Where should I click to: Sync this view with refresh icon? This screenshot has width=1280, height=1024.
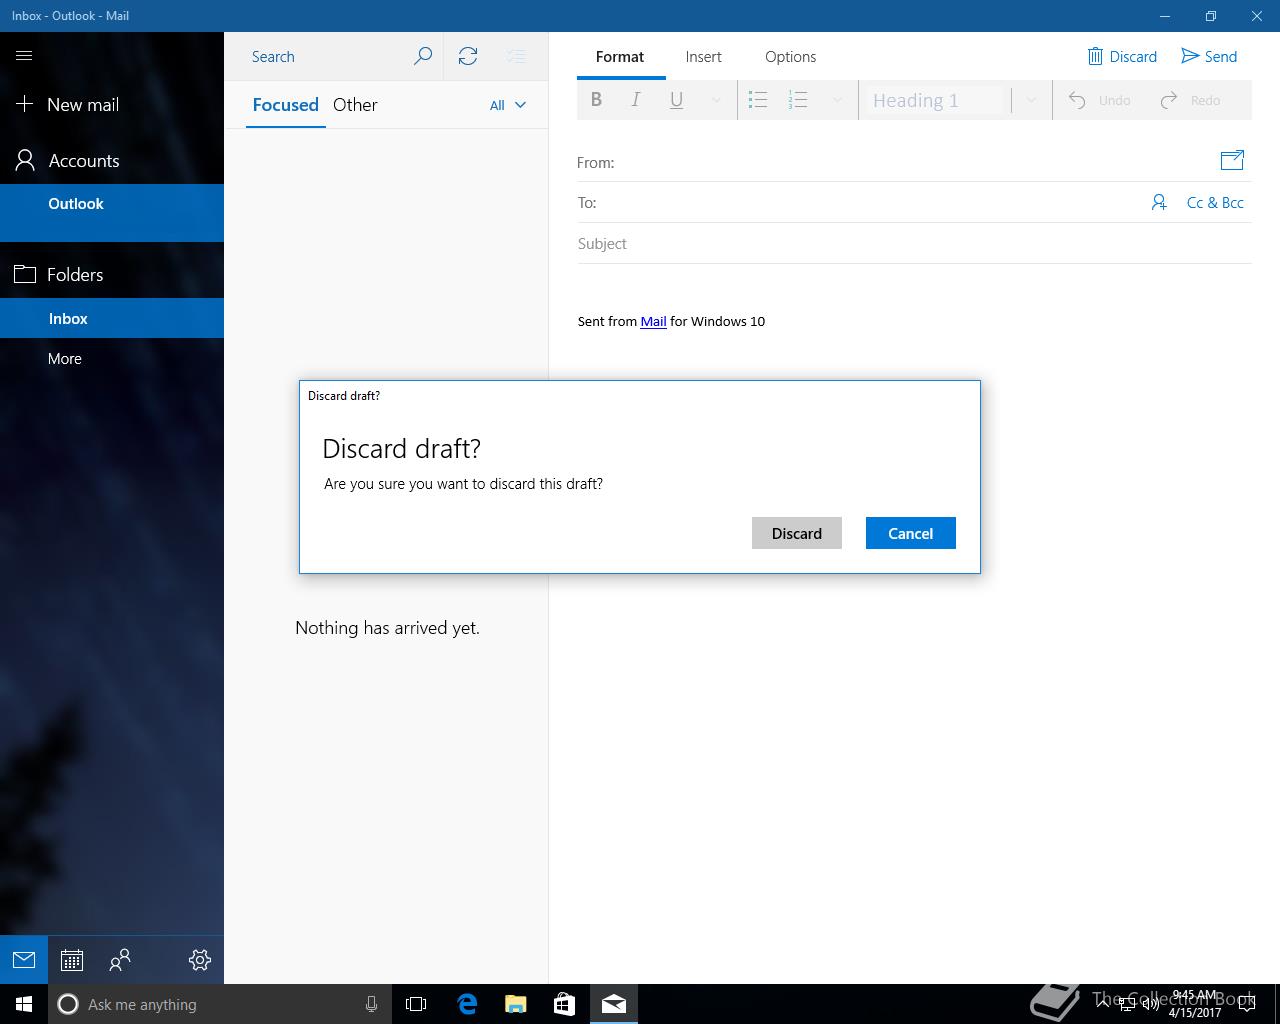tap(468, 56)
